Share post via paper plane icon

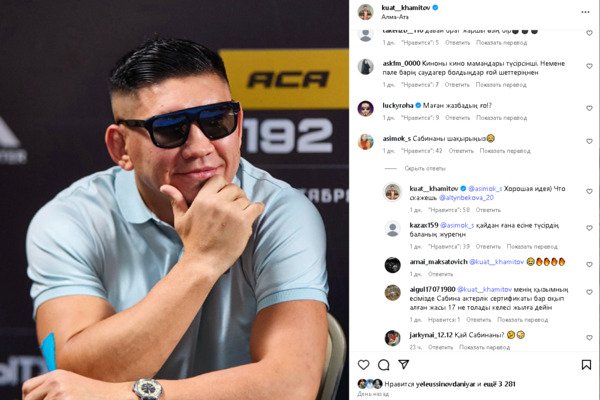tap(404, 364)
